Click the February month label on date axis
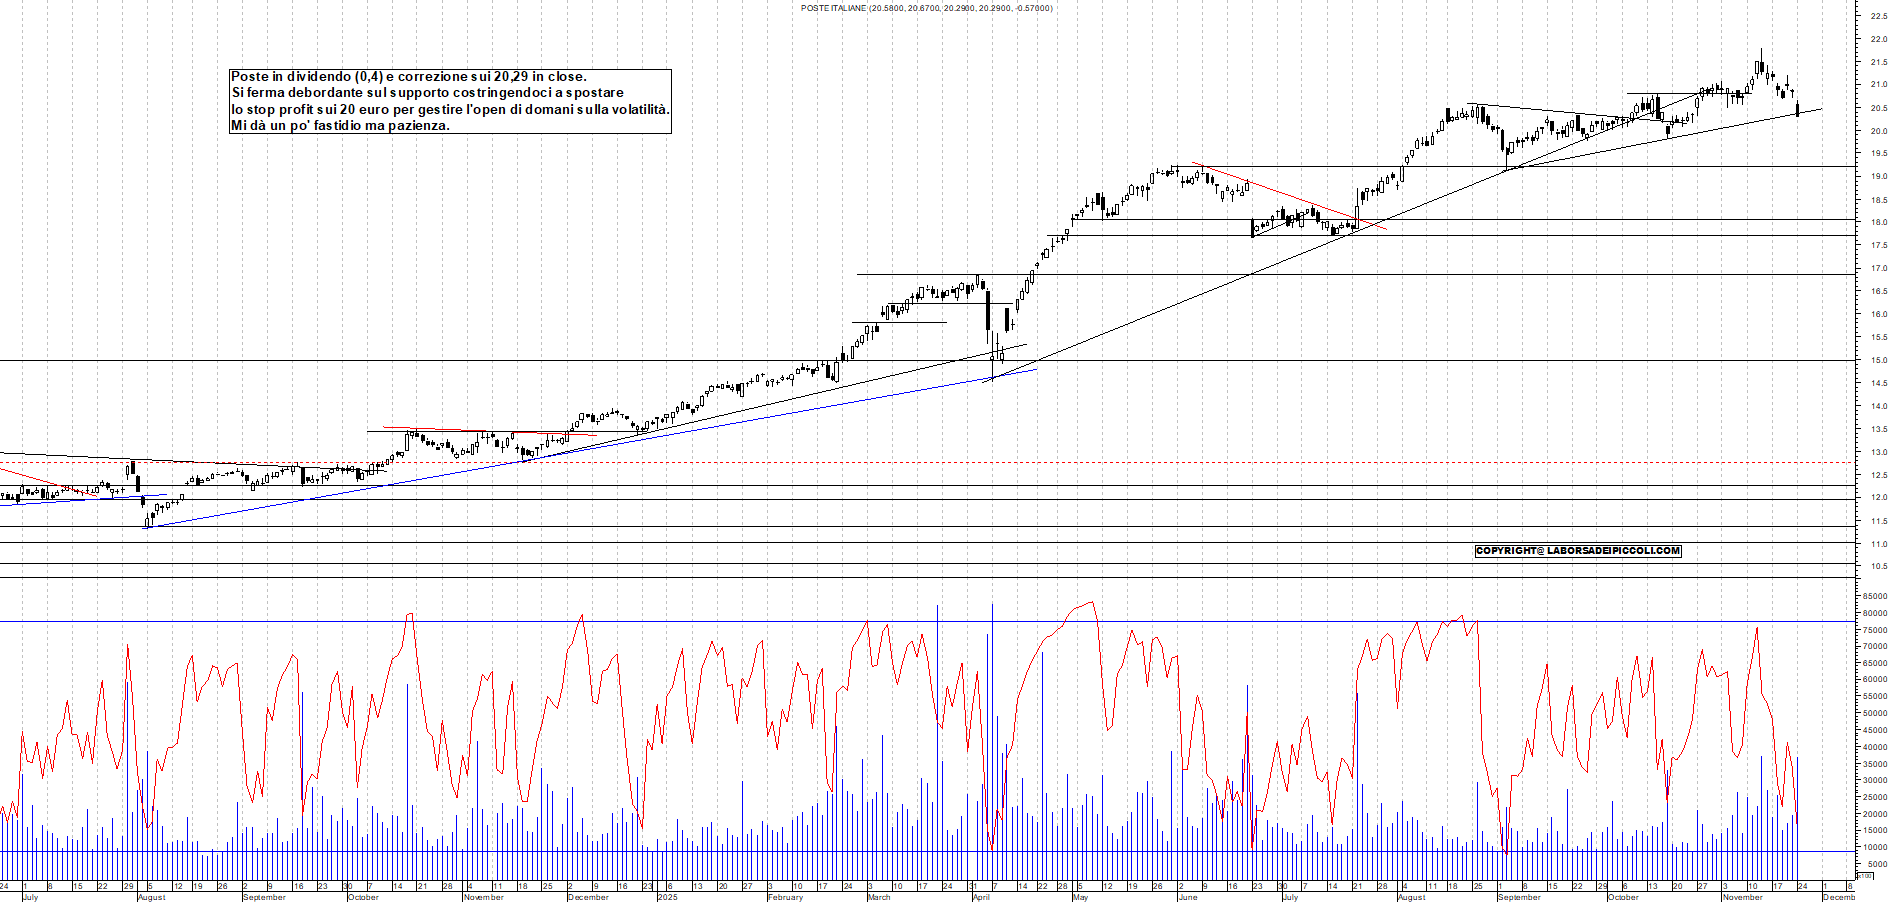 tap(785, 897)
